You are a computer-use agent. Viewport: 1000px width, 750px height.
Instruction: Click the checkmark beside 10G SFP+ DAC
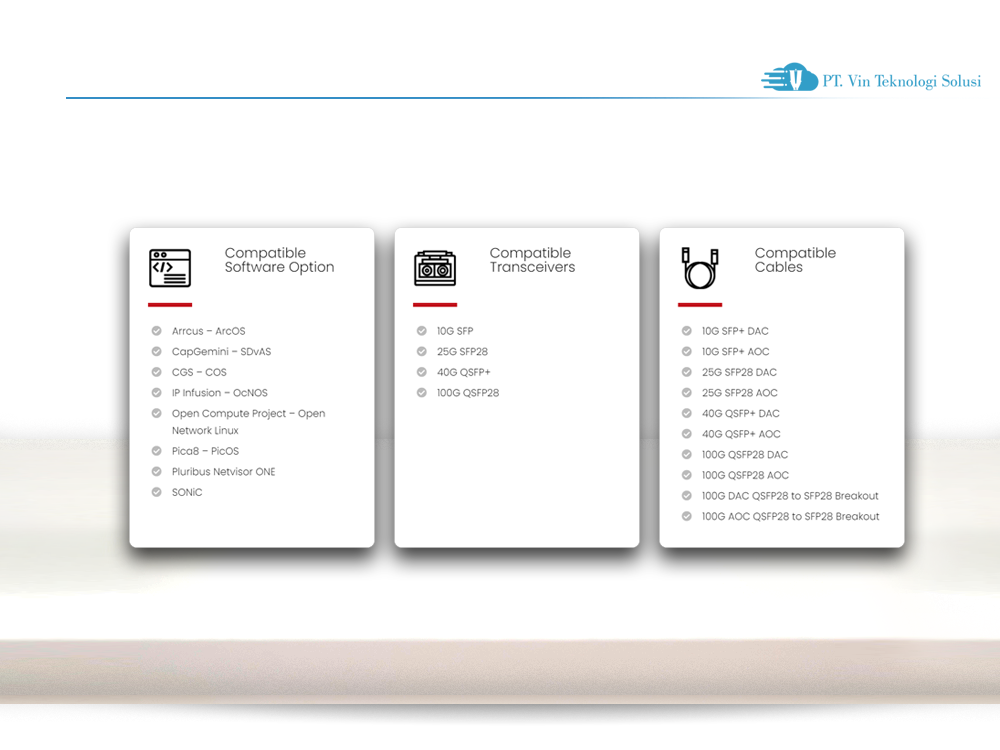click(686, 330)
